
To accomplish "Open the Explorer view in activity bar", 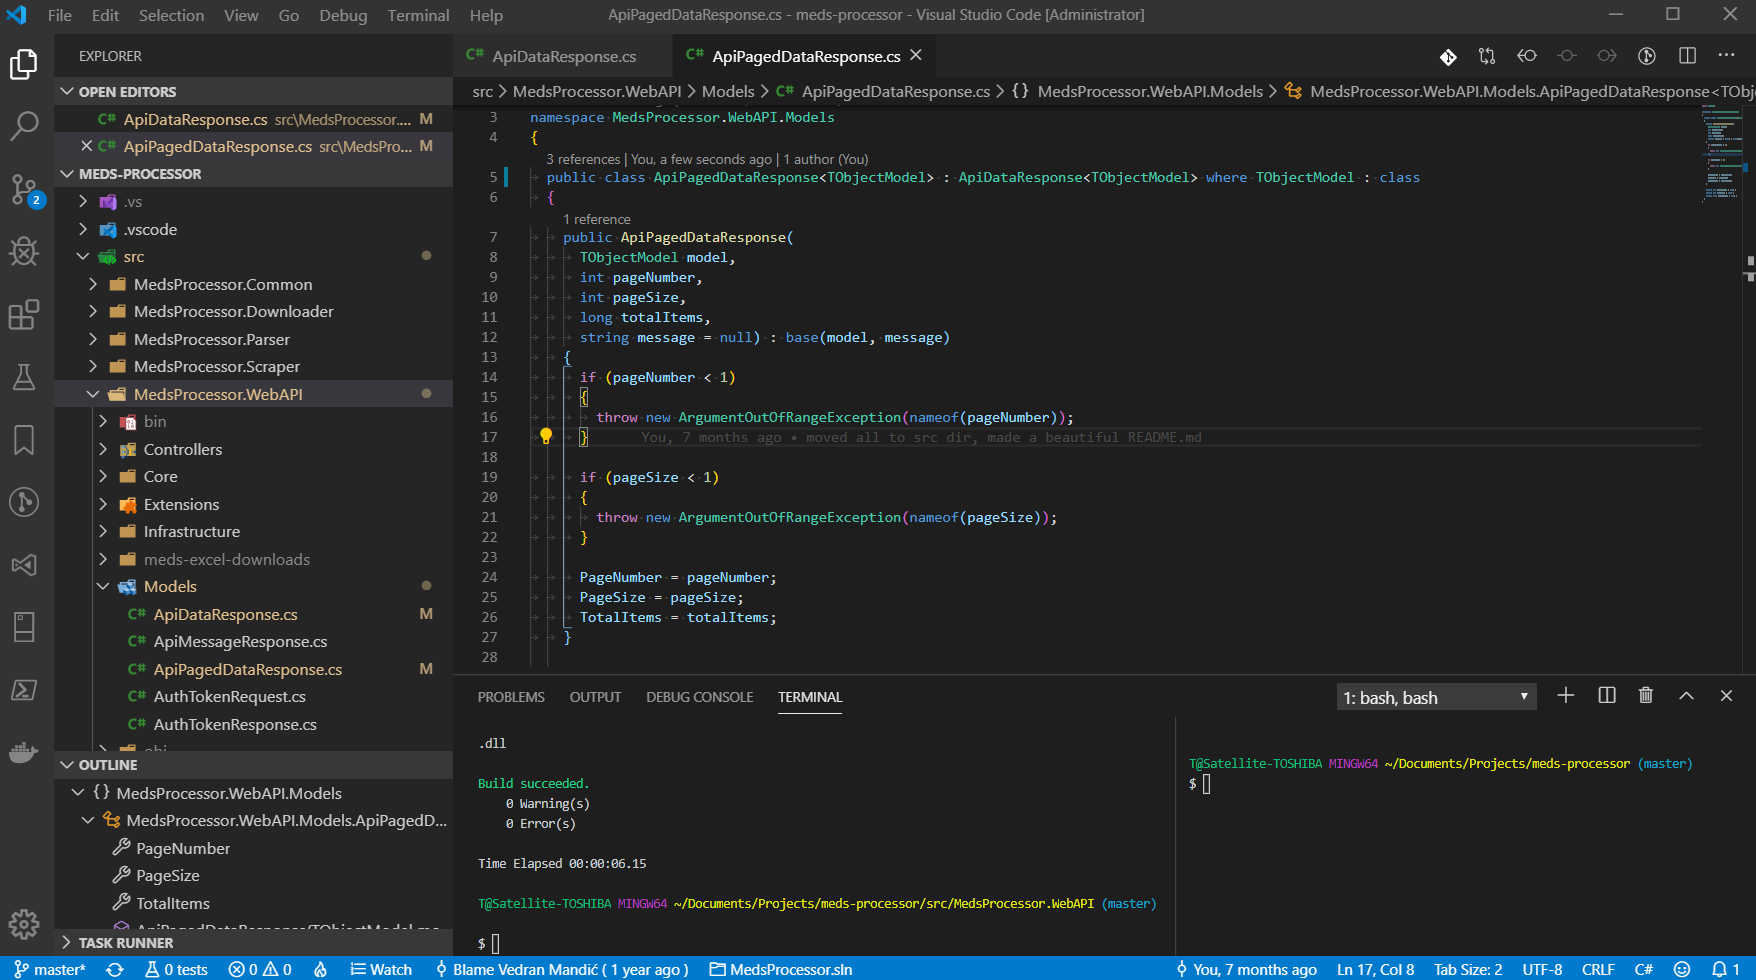I will pos(24,65).
